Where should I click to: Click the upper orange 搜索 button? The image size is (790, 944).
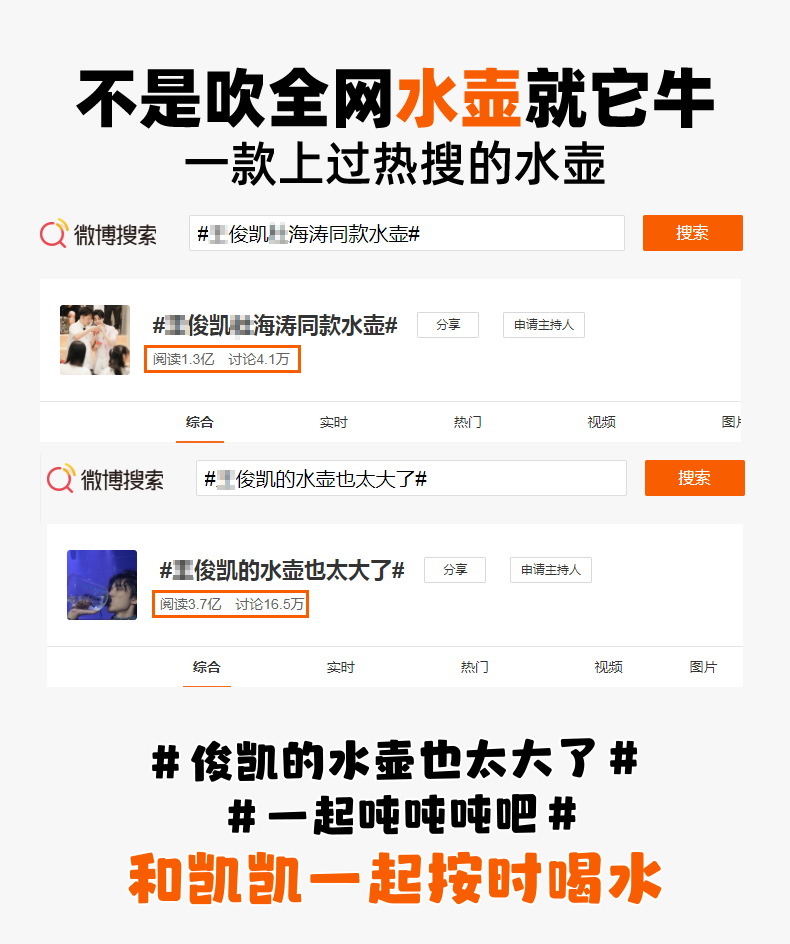(692, 233)
